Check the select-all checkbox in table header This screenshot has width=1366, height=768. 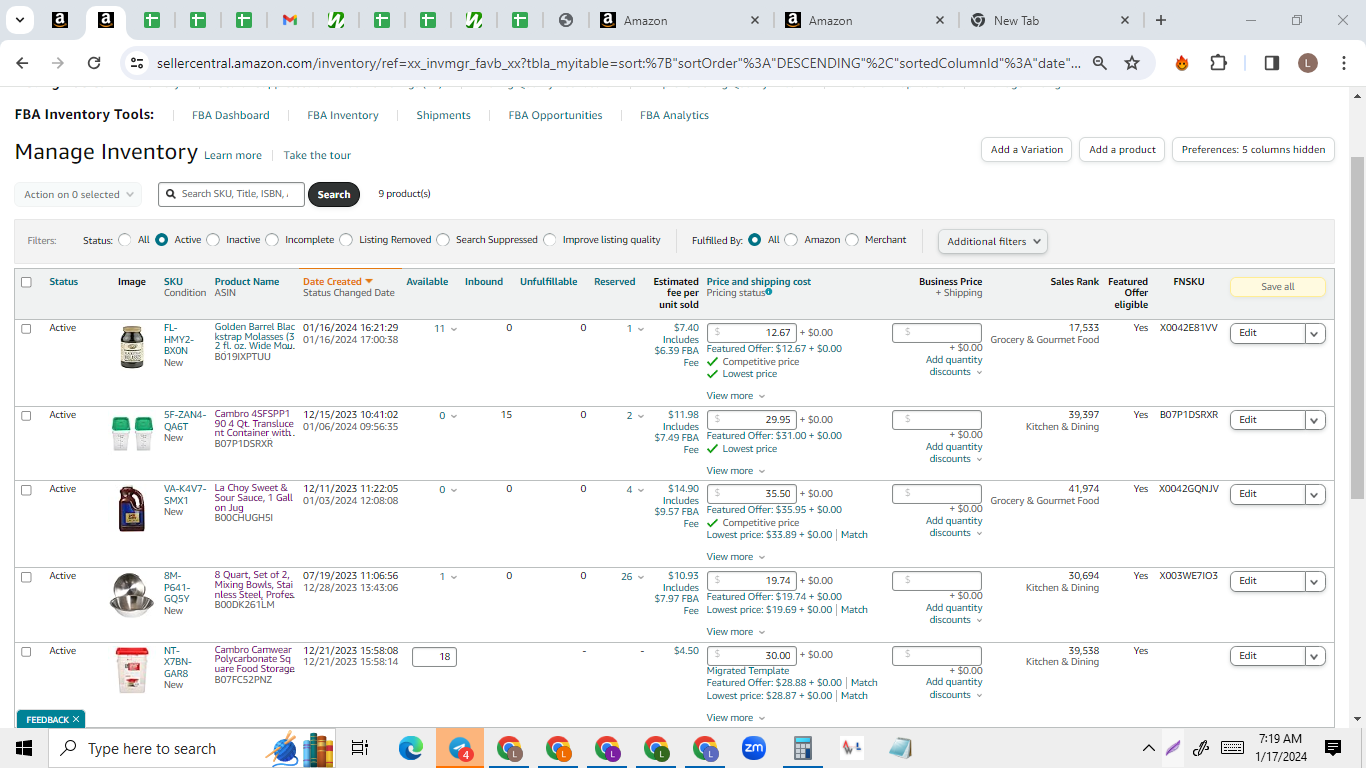[26, 282]
